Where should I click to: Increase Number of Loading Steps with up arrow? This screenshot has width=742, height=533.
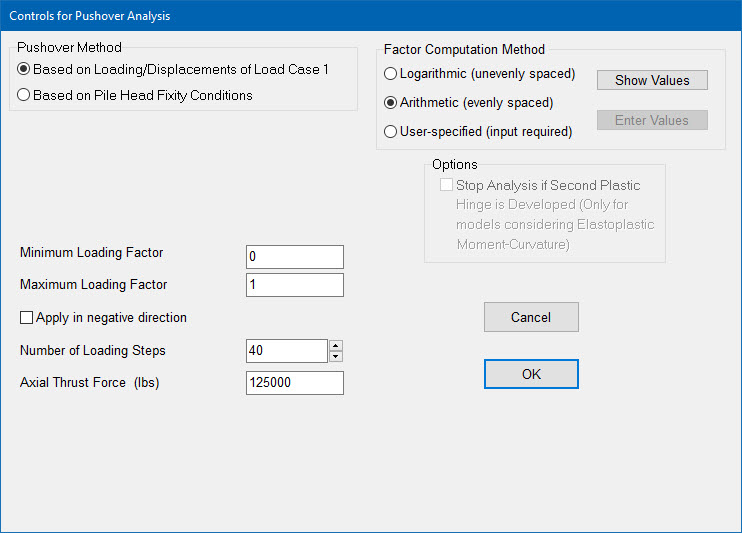click(x=336, y=345)
